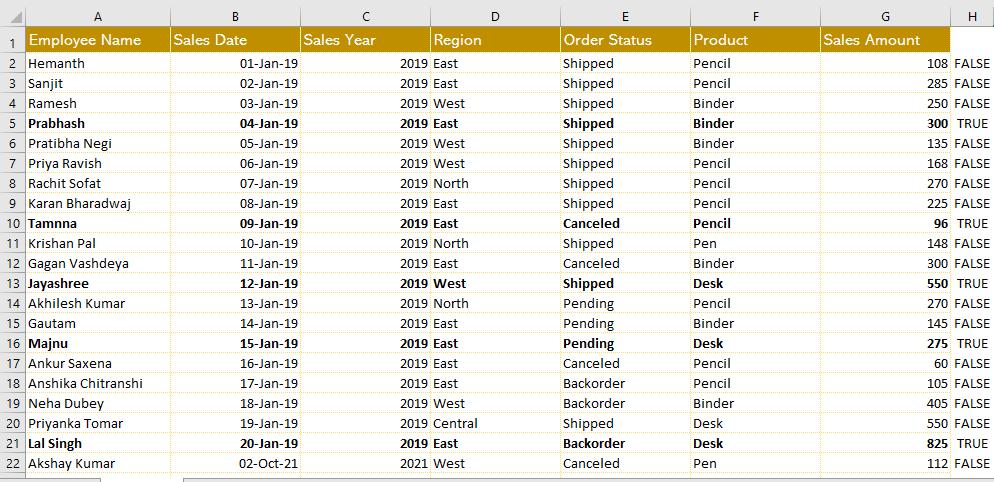
Task: Click the cell containing Prabhash
Action: (98, 124)
